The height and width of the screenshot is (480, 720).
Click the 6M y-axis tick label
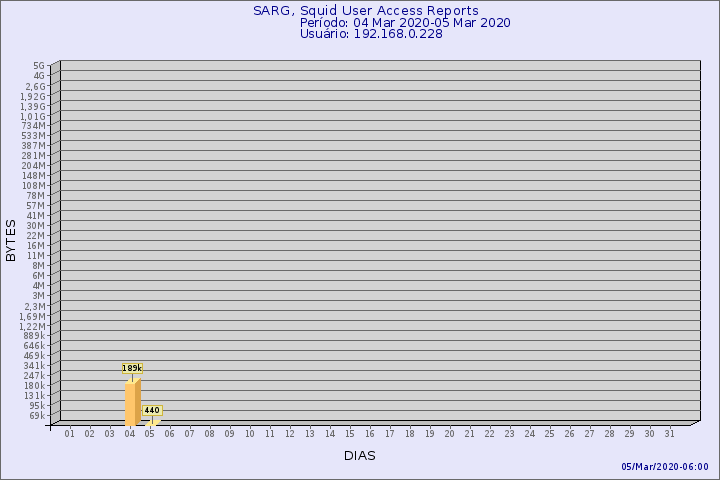pyautogui.click(x=39, y=276)
